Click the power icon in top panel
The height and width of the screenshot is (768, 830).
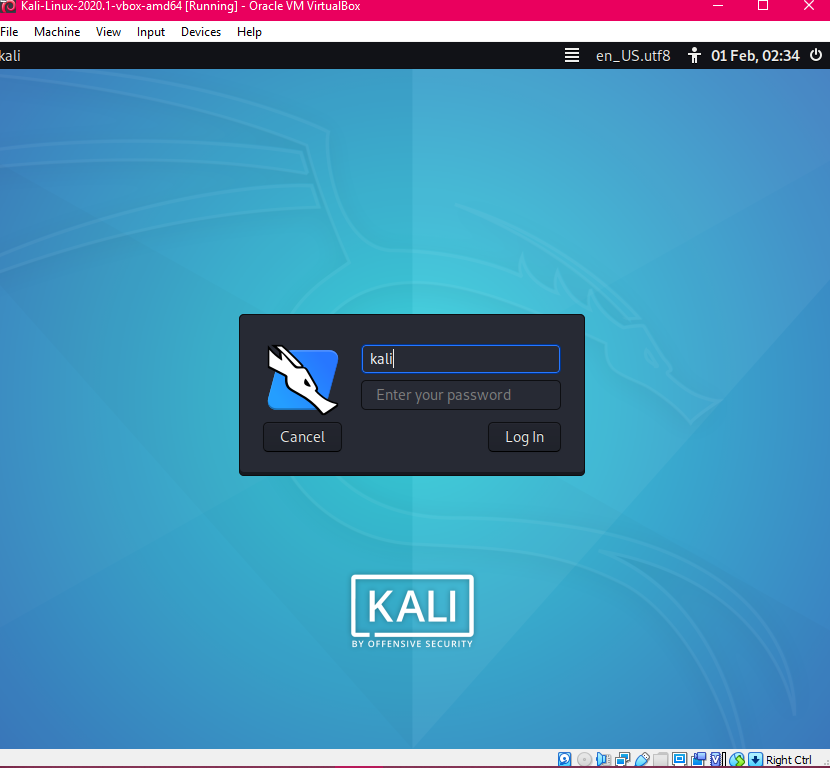click(x=816, y=56)
